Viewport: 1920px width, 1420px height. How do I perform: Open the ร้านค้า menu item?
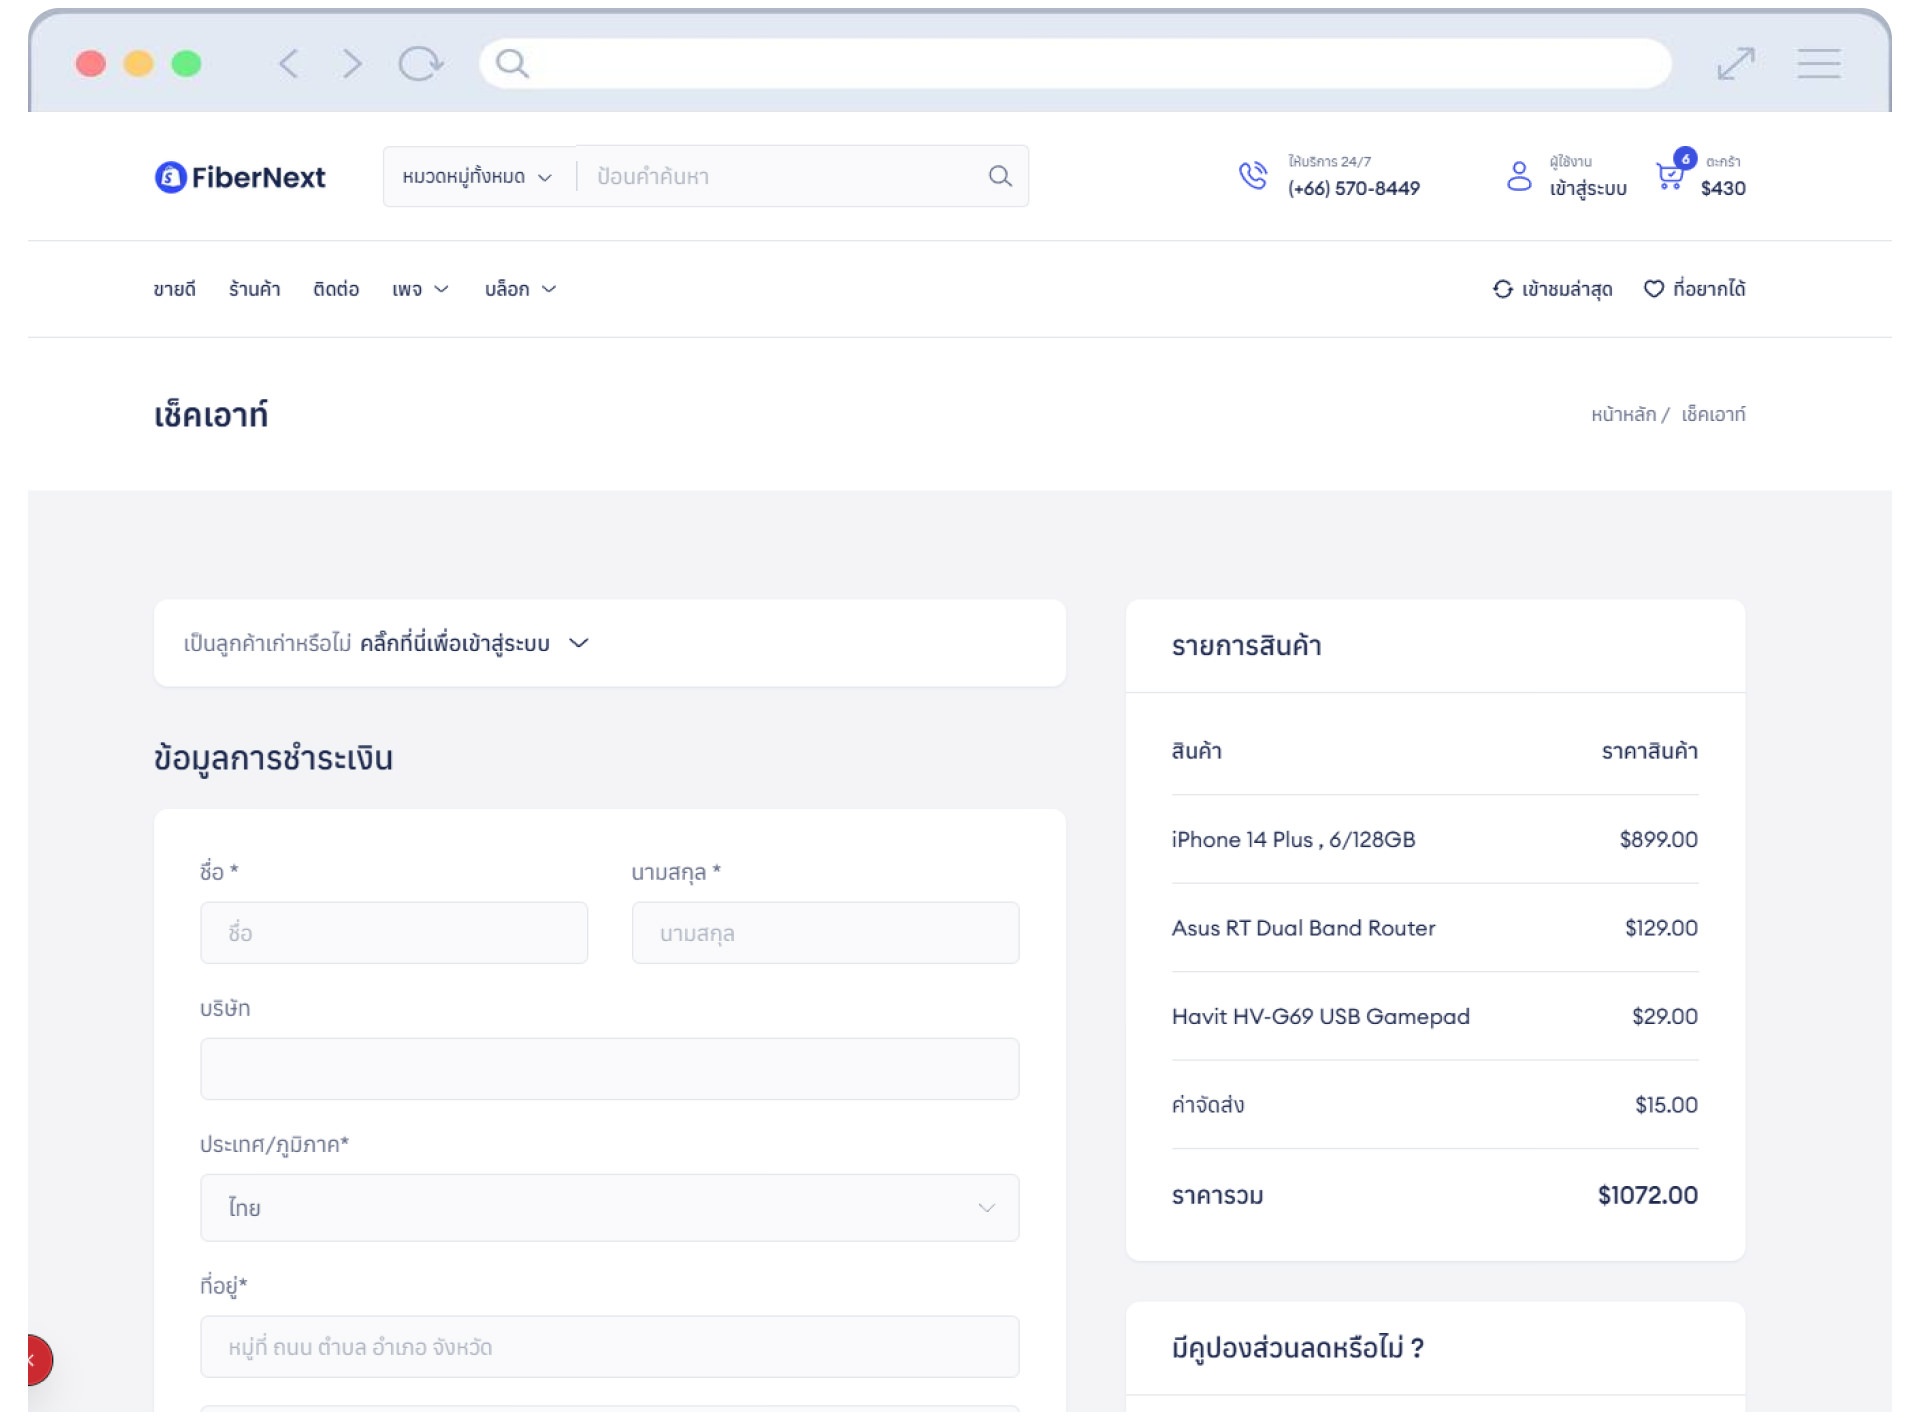pyautogui.click(x=254, y=289)
